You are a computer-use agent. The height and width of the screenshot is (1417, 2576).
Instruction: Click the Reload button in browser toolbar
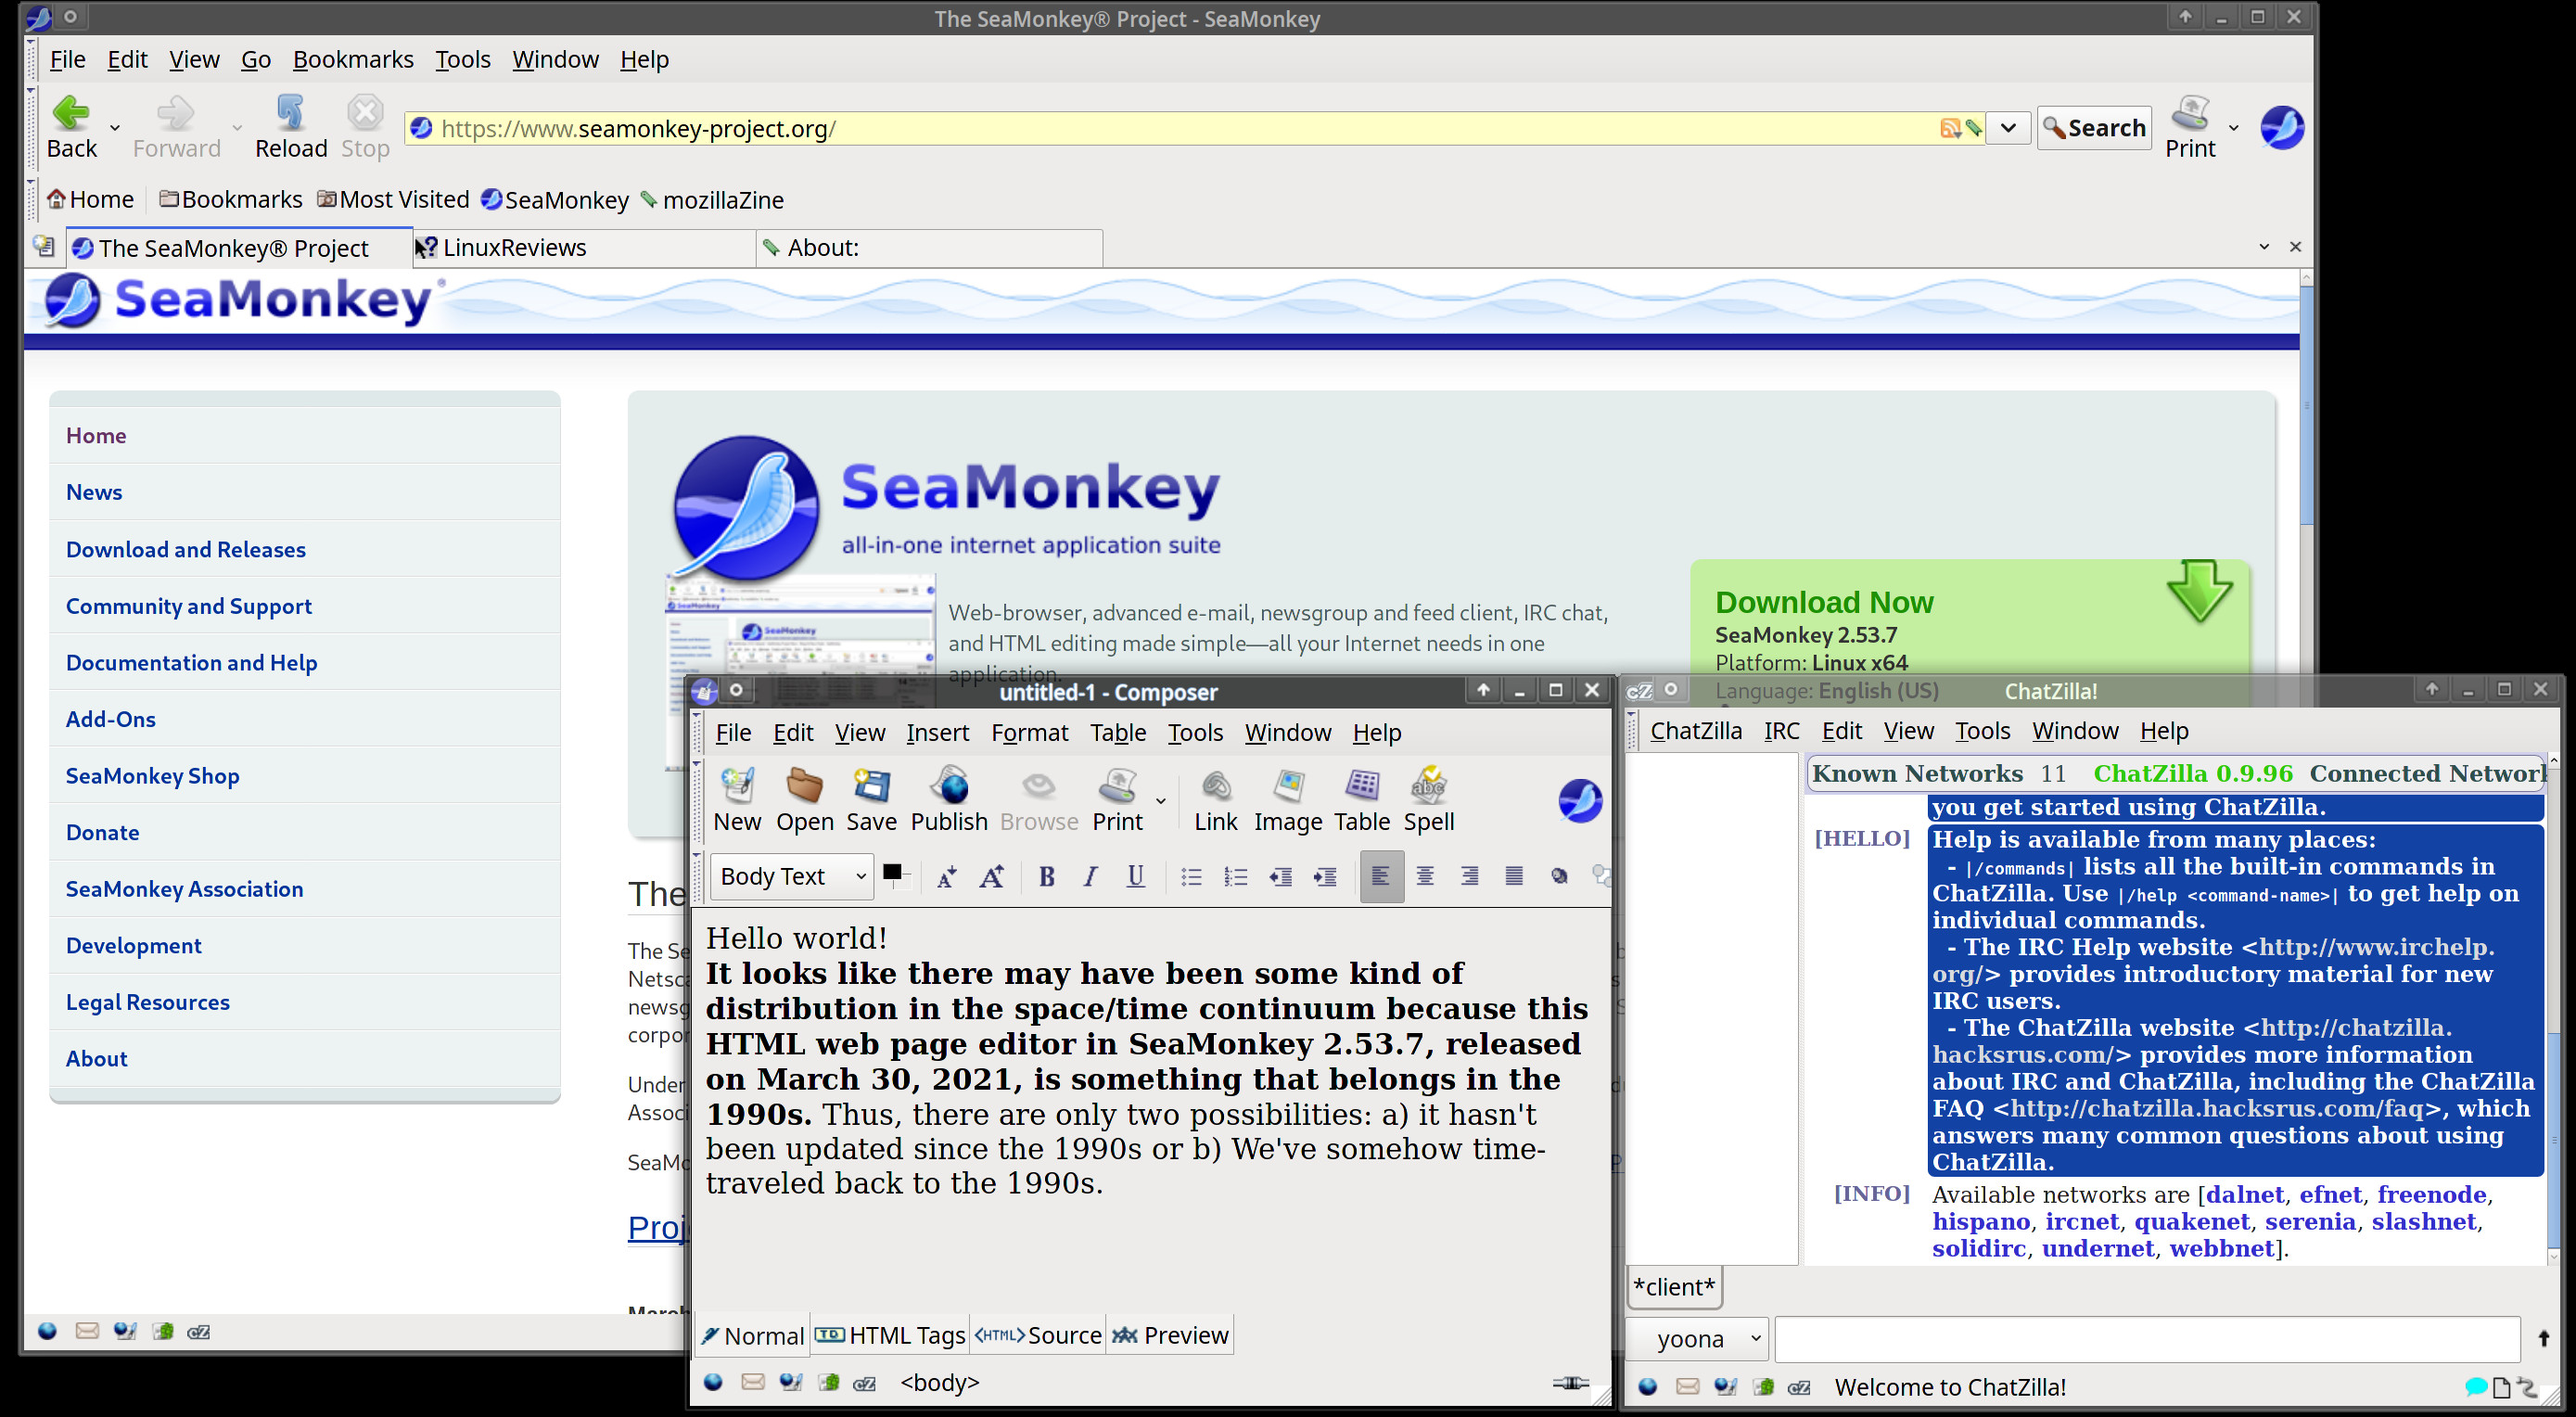click(290, 127)
